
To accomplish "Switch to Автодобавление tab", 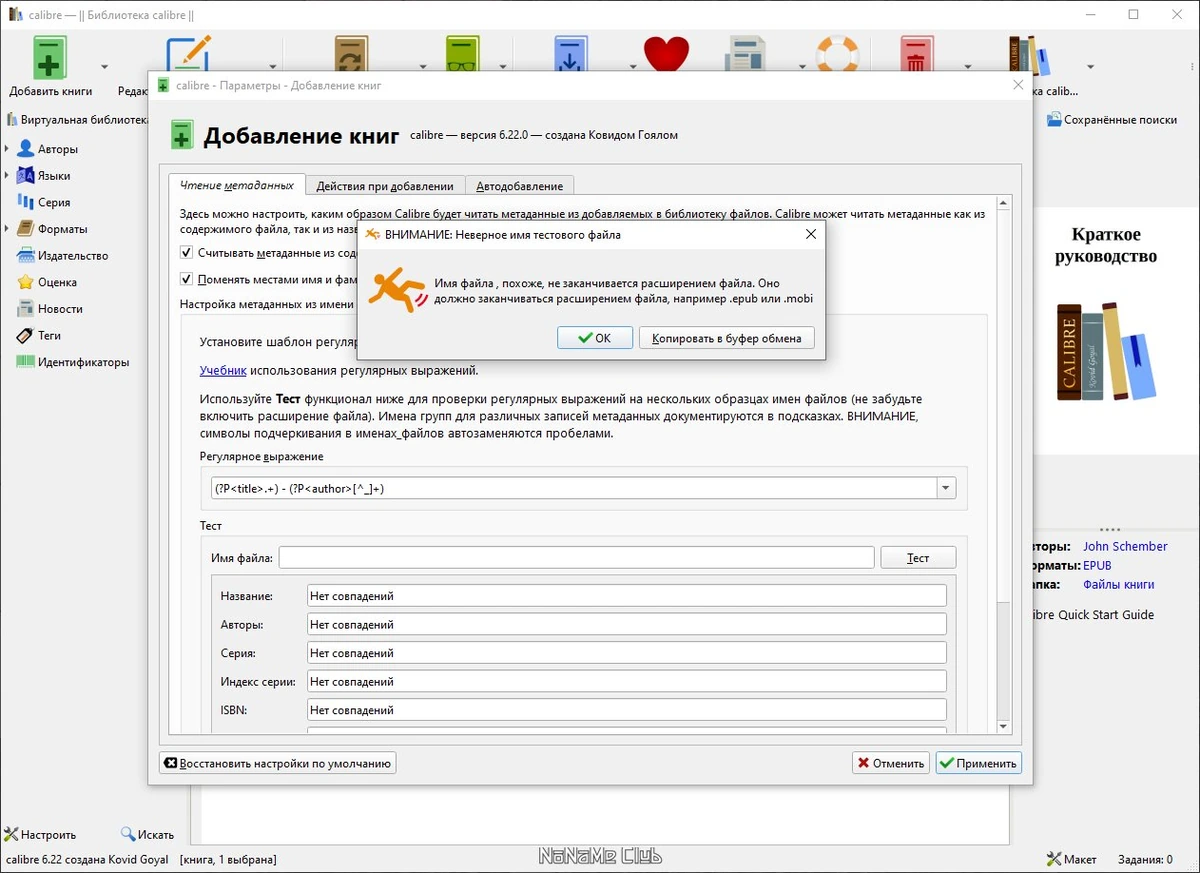I will (520, 186).
